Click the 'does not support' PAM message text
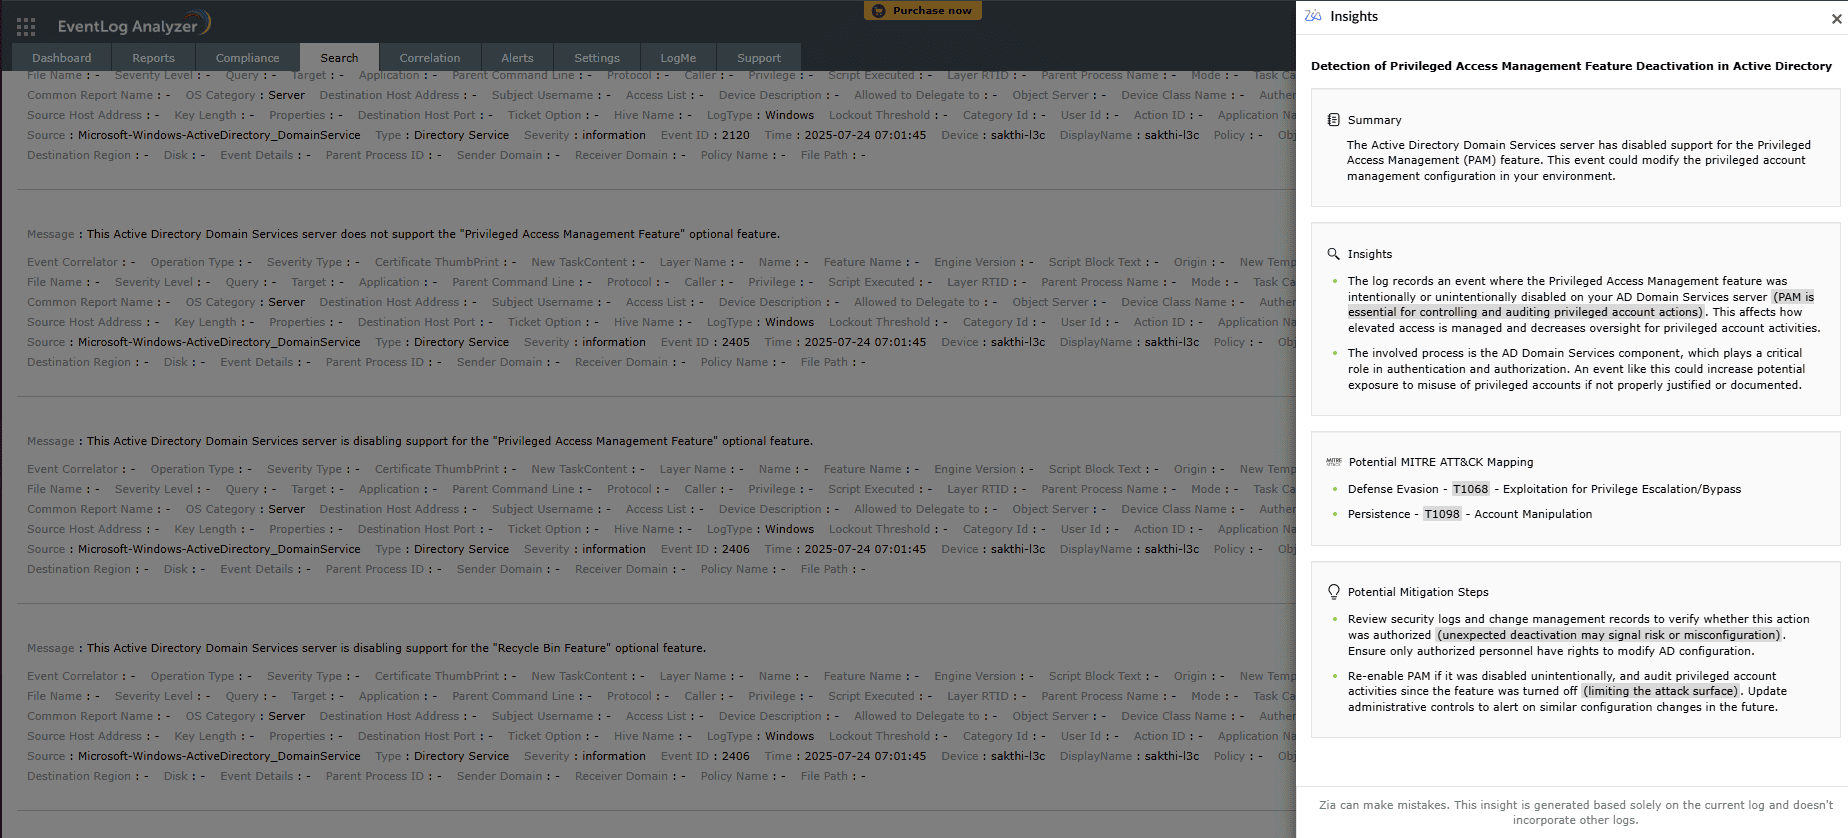This screenshot has height=838, width=1848. [433, 234]
